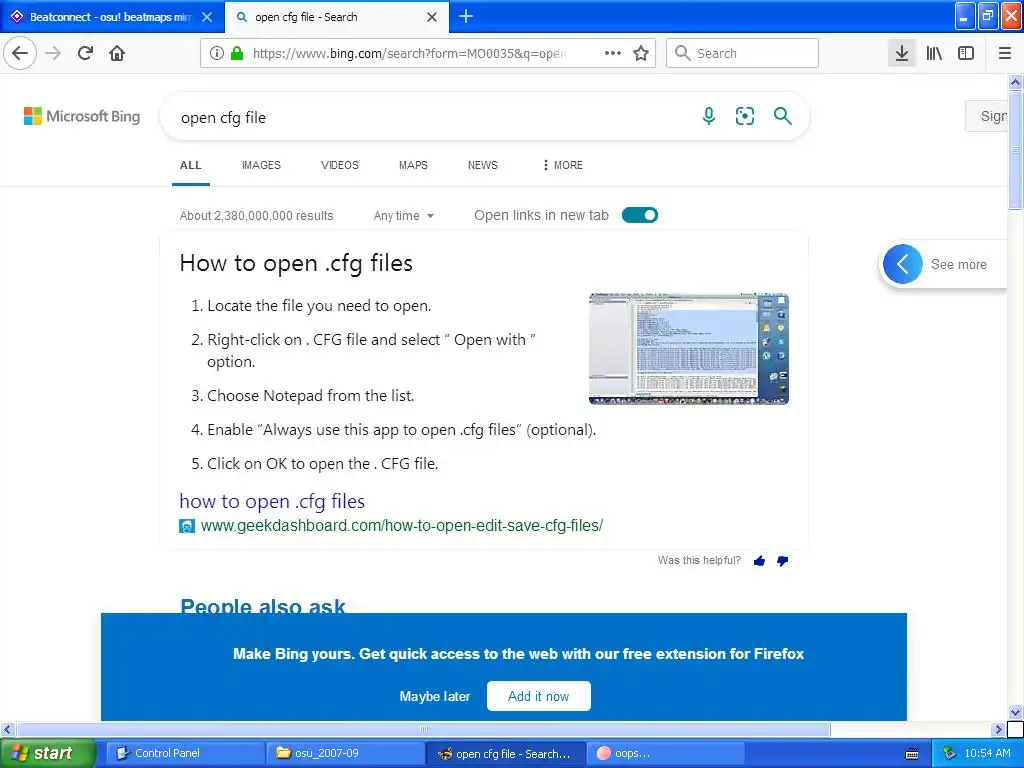
Task: Switch to the VIDEOS tab
Action: click(x=340, y=165)
